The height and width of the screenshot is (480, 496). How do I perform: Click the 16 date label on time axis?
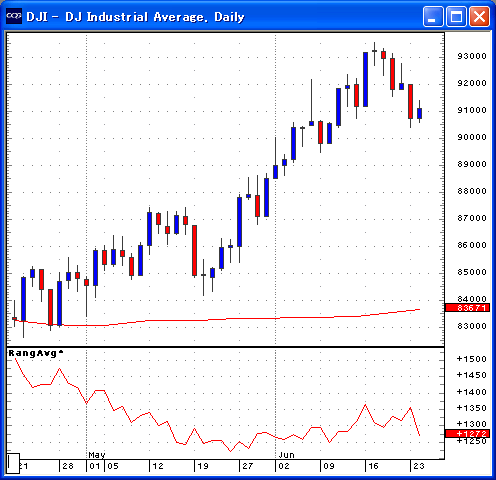pyautogui.click(x=373, y=466)
